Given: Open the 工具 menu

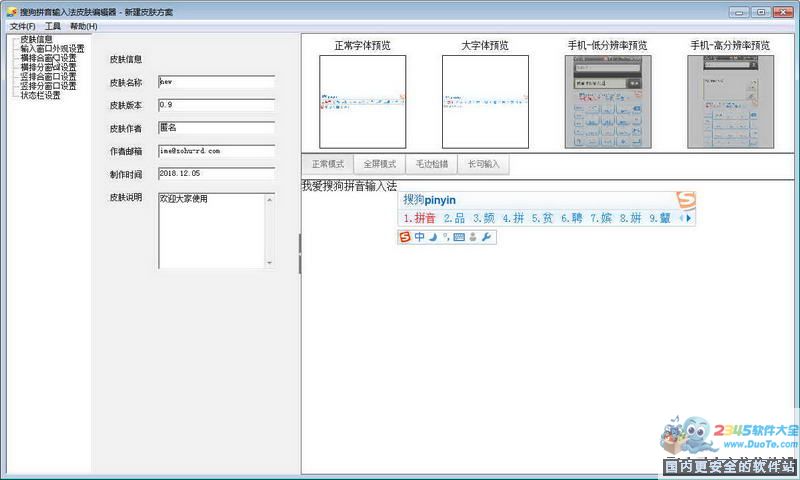Looking at the screenshot, I should pyautogui.click(x=53, y=26).
